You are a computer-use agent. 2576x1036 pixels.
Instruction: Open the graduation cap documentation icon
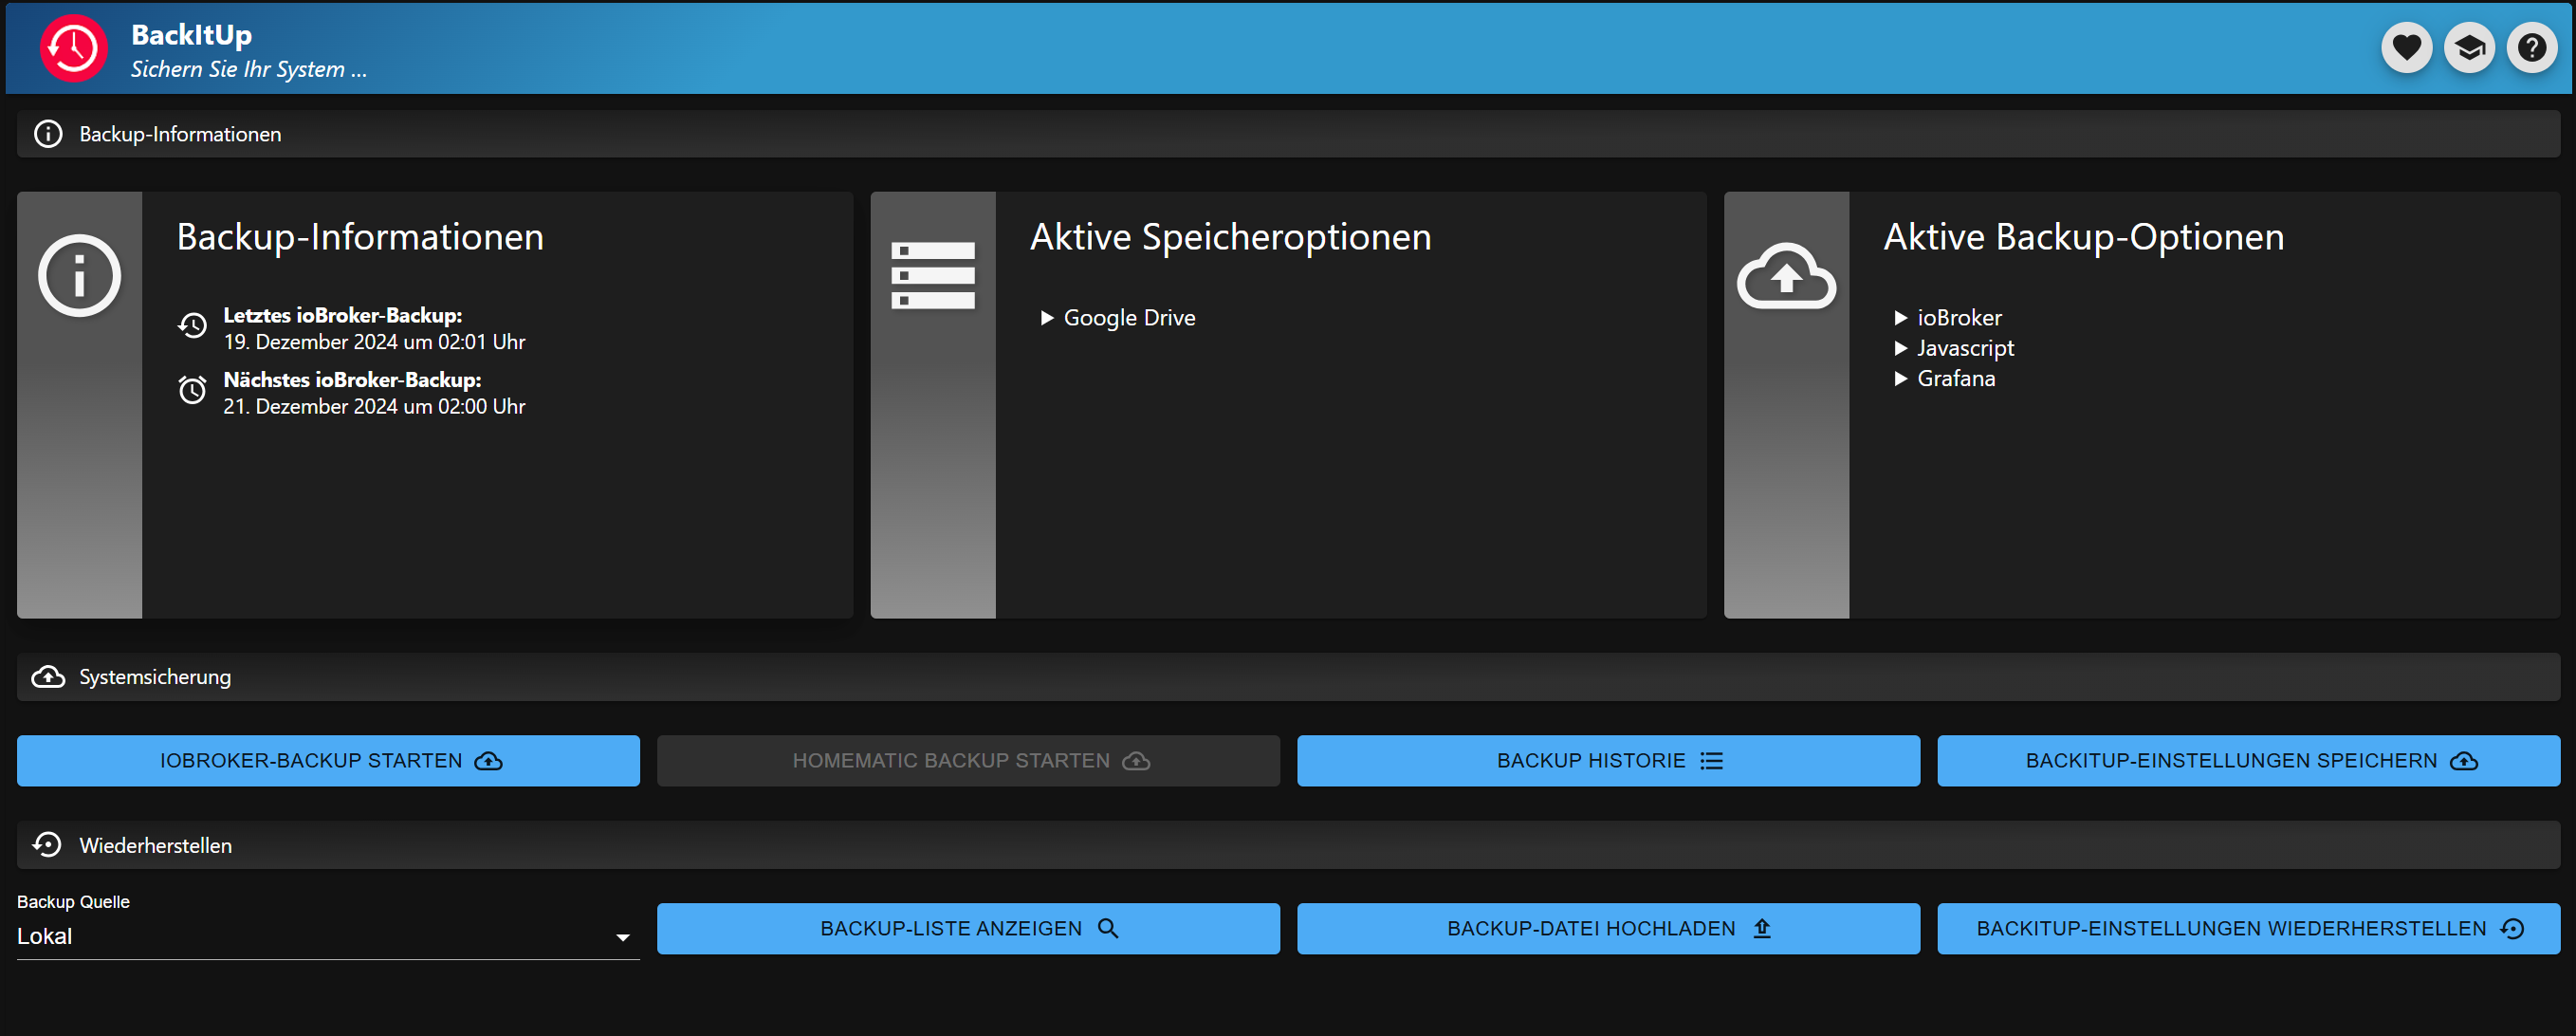click(2468, 47)
